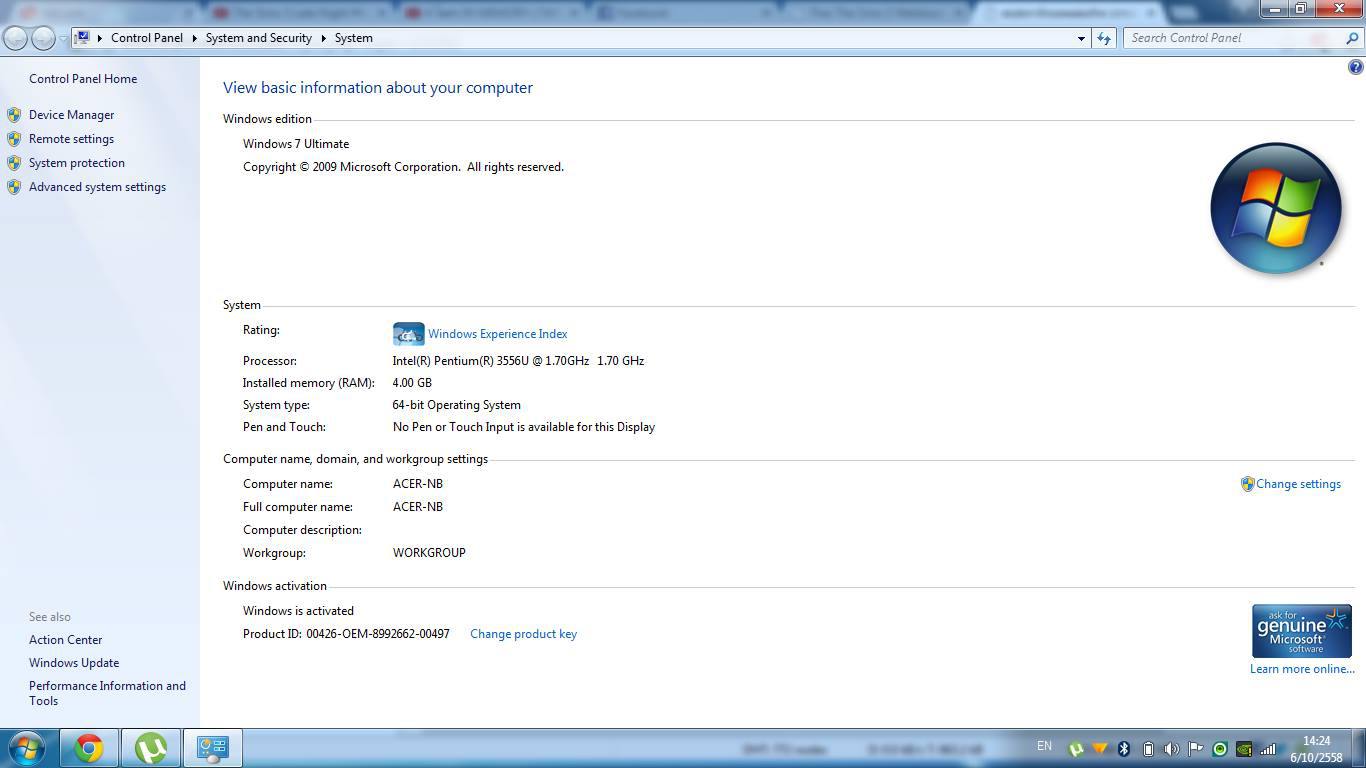The height and width of the screenshot is (768, 1366).
Task: Open the Windows Start menu orb
Action: [x=27, y=748]
